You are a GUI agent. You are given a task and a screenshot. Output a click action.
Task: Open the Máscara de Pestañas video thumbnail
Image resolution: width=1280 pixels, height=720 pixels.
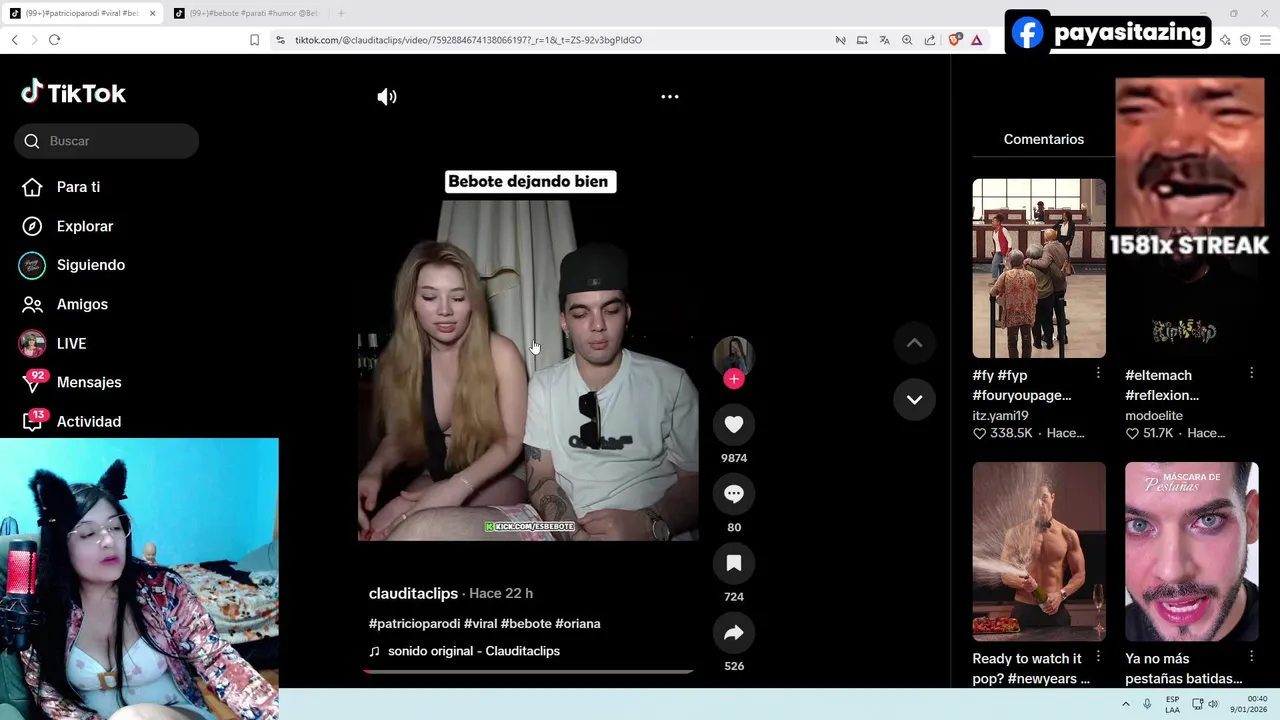1192,551
